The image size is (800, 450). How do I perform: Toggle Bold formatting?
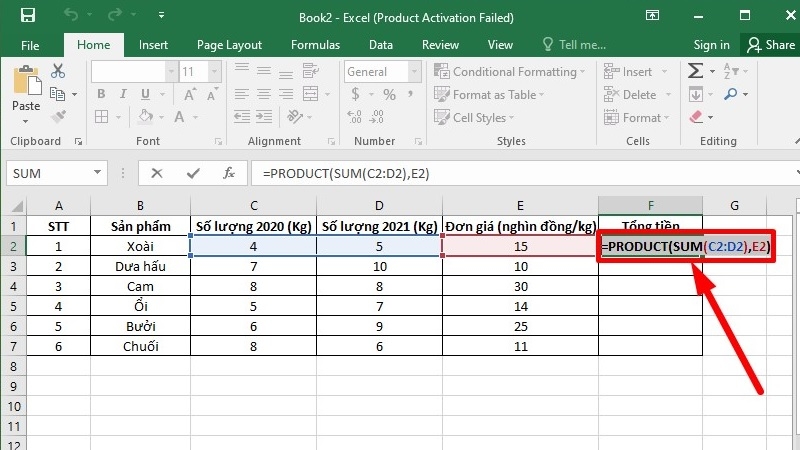(101, 94)
